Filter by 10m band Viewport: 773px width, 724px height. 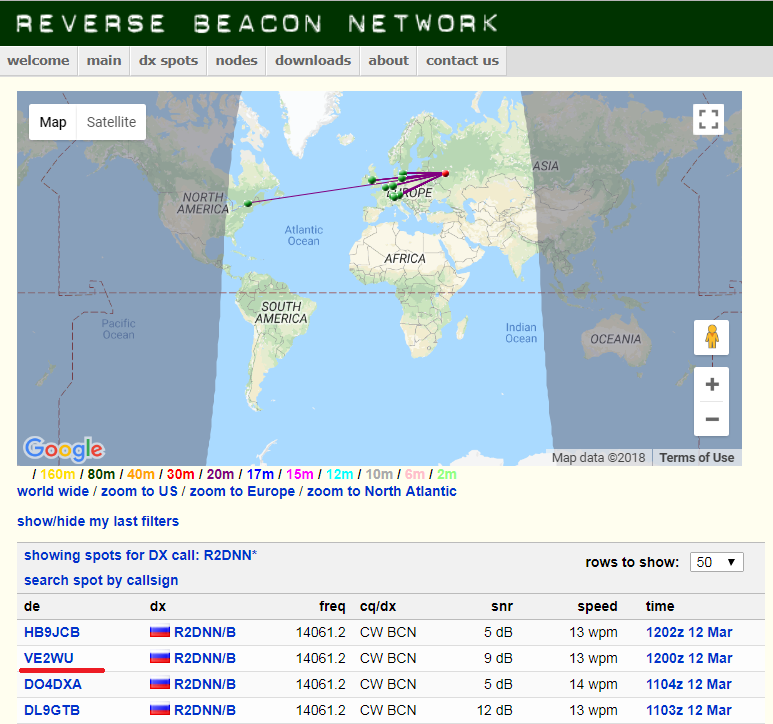point(379,474)
